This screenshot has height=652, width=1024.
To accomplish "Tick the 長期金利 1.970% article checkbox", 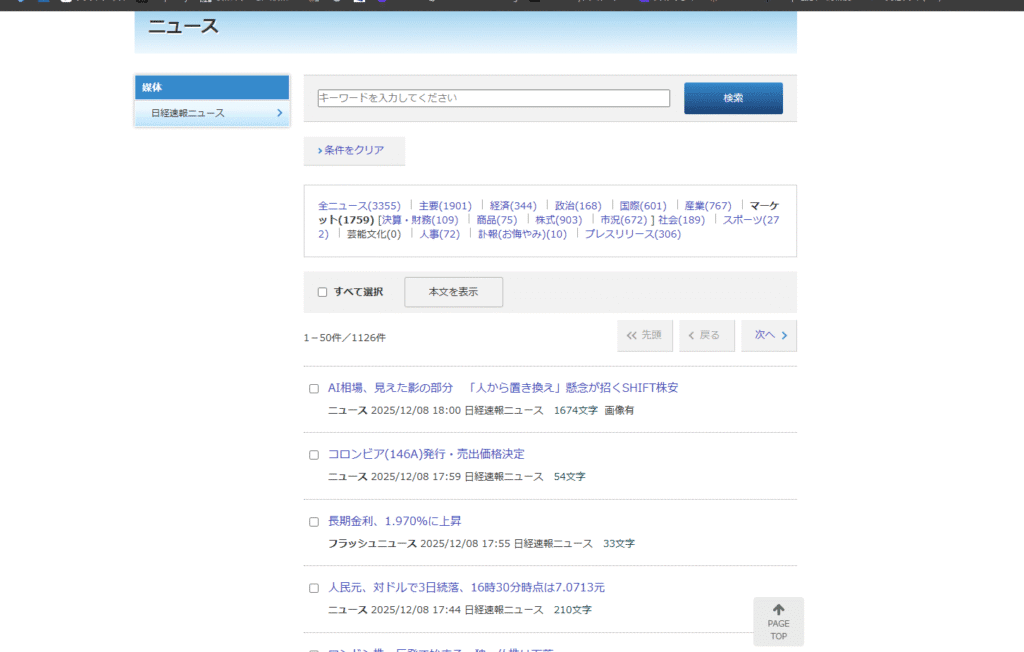I will click(x=314, y=522).
